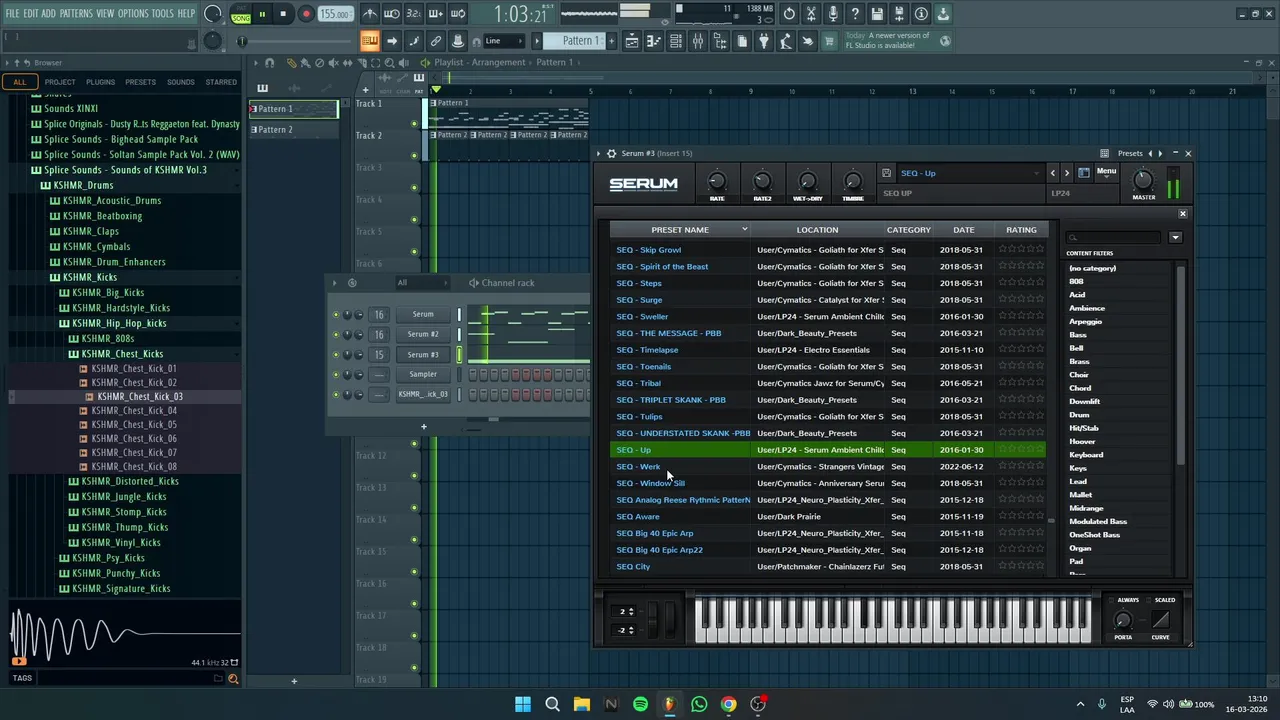Switch Pat/Song mode toggle

click(x=241, y=14)
